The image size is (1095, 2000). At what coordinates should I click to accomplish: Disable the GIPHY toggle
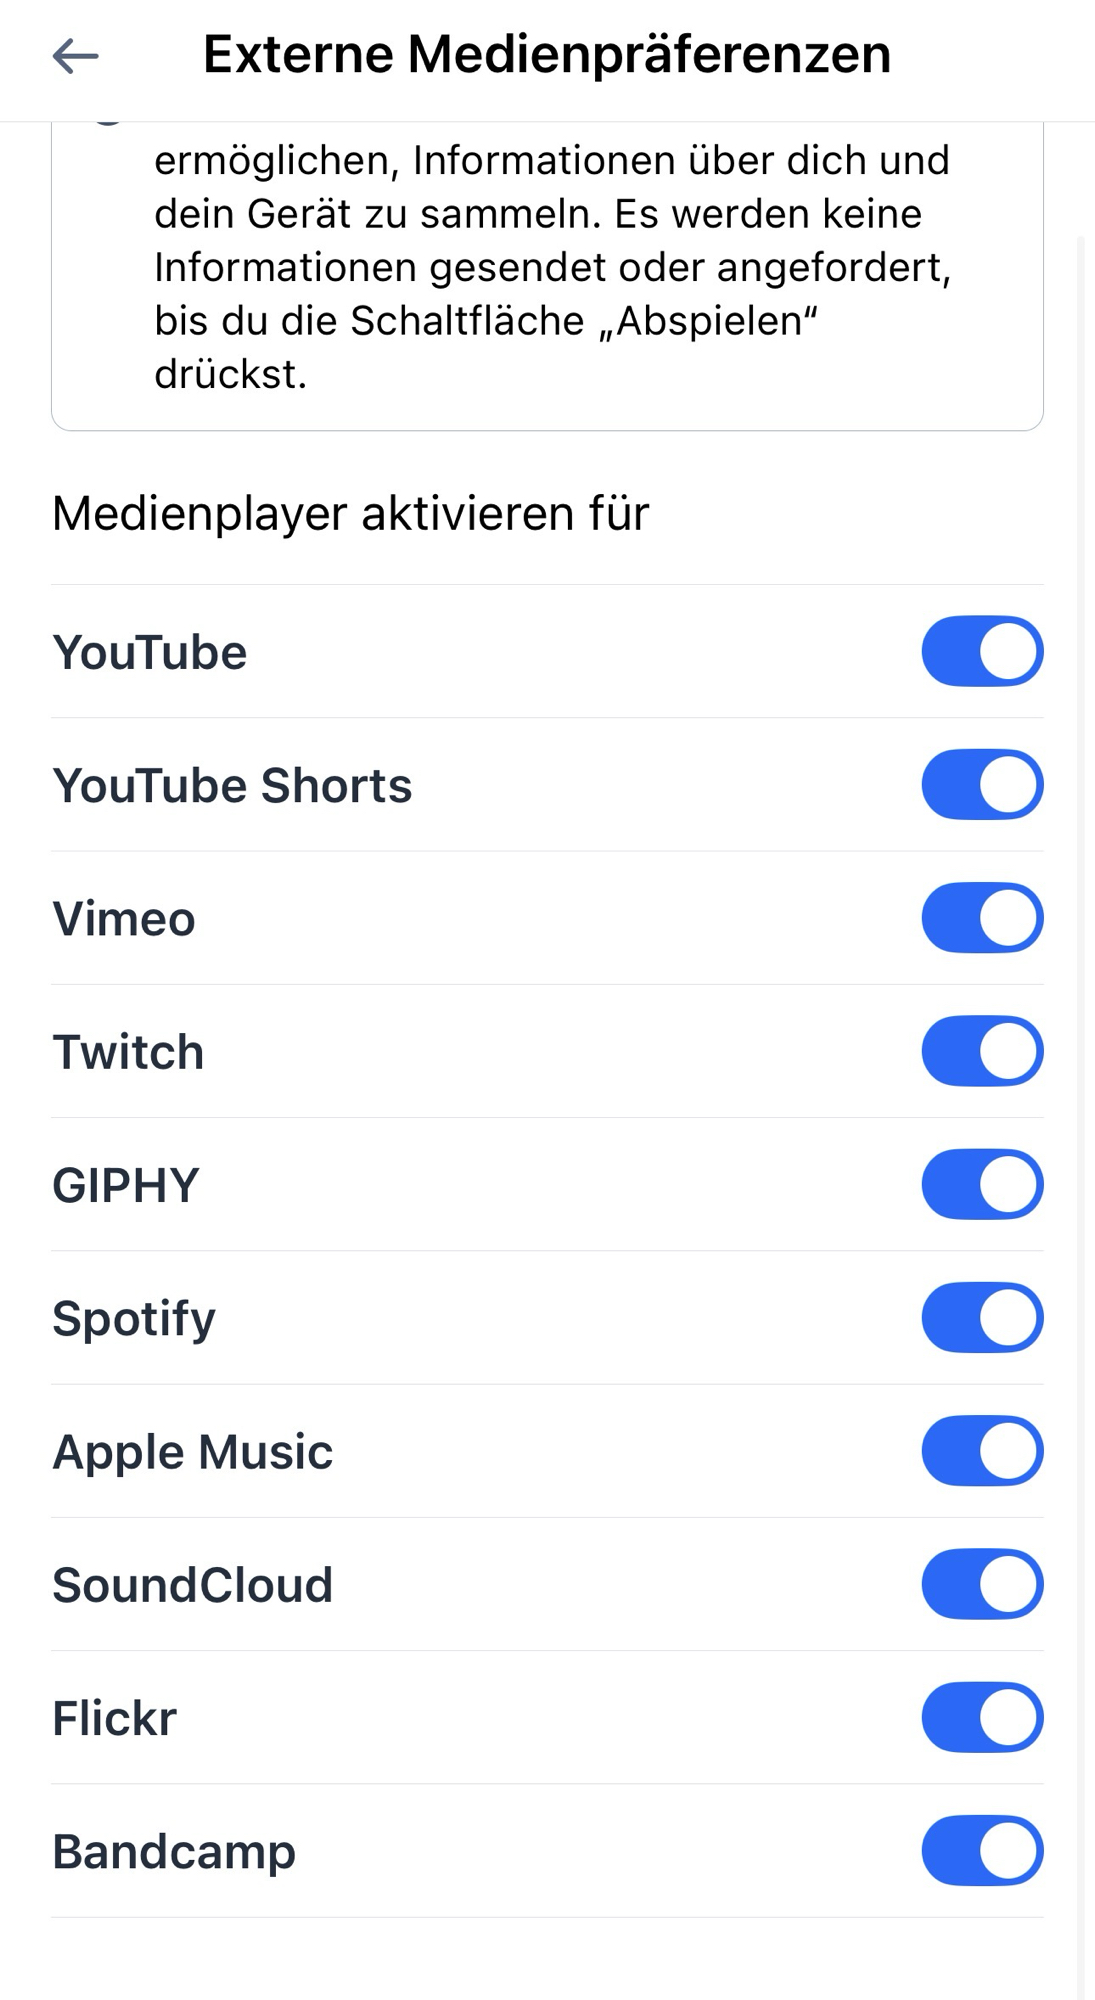[982, 1185]
